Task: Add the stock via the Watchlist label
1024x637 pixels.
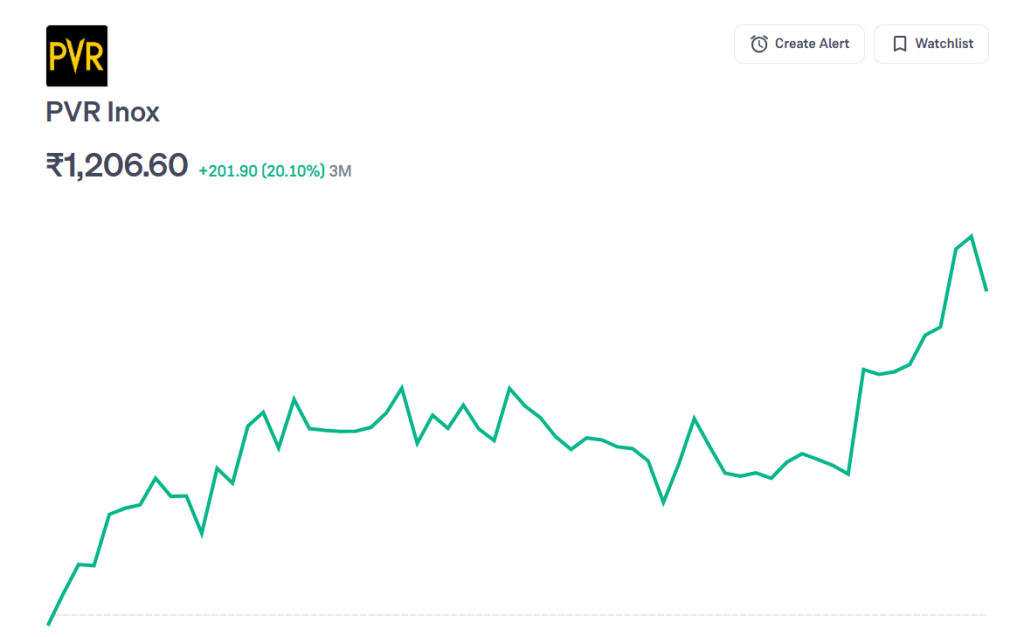Action: (x=944, y=44)
